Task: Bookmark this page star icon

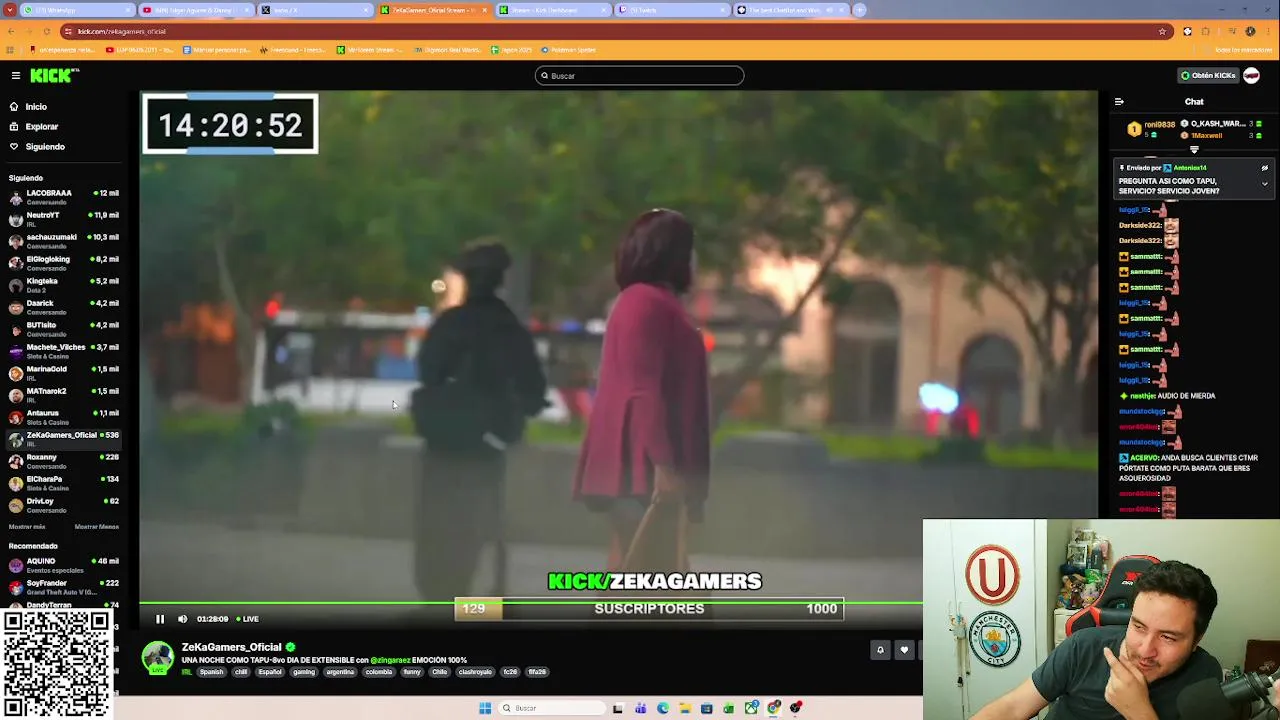Action: point(1162,31)
